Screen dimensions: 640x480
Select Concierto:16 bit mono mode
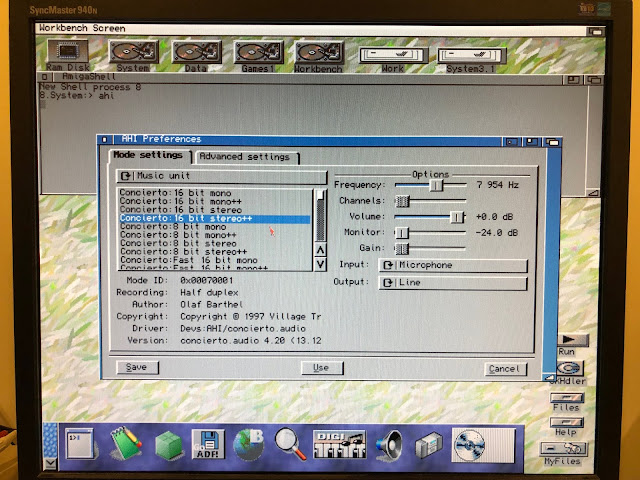[215, 193]
